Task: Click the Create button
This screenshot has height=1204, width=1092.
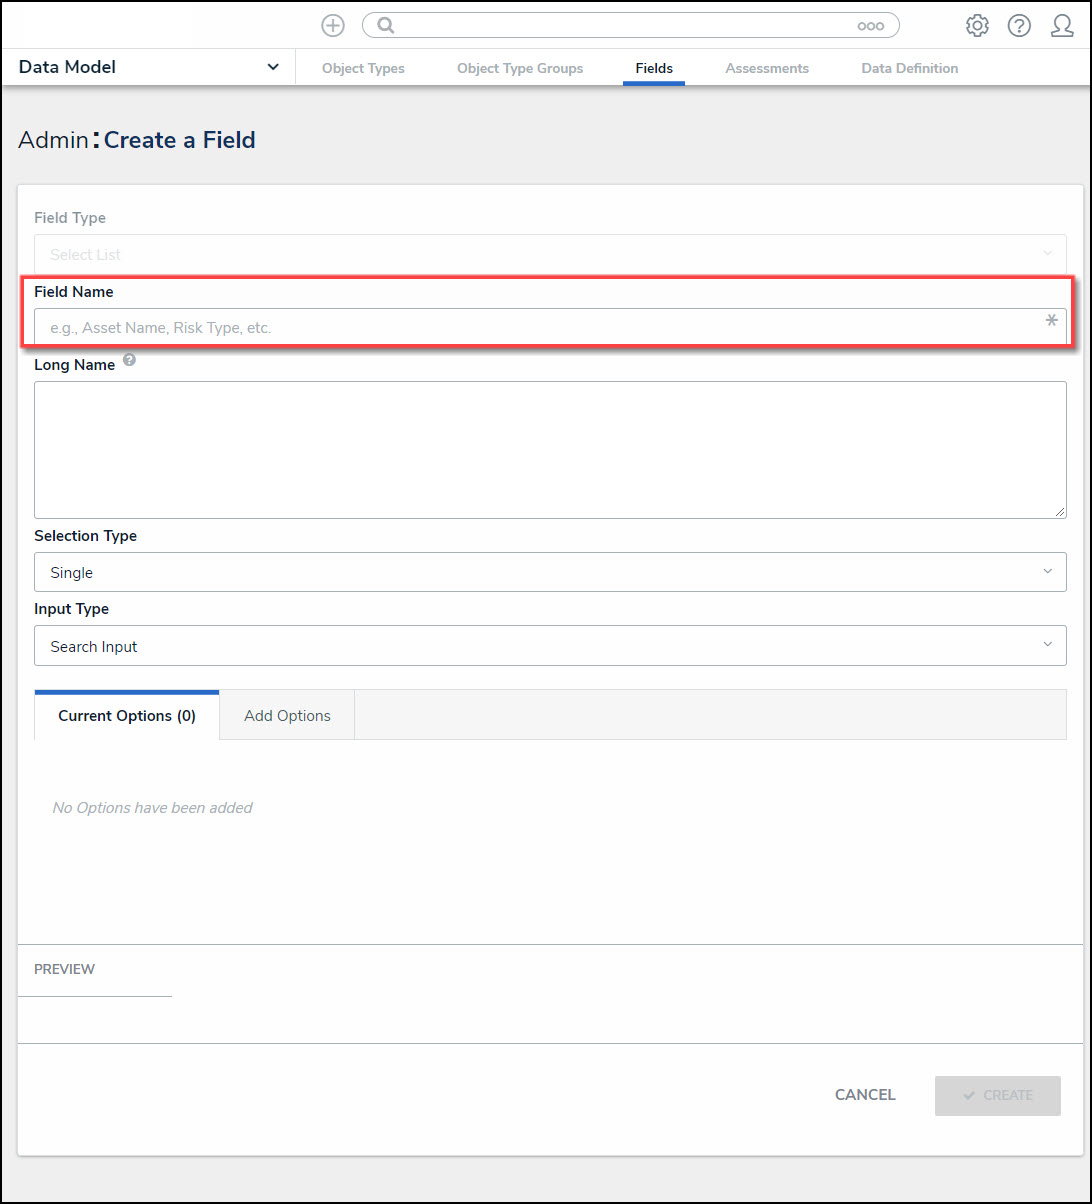Action: [x=998, y=1095]
